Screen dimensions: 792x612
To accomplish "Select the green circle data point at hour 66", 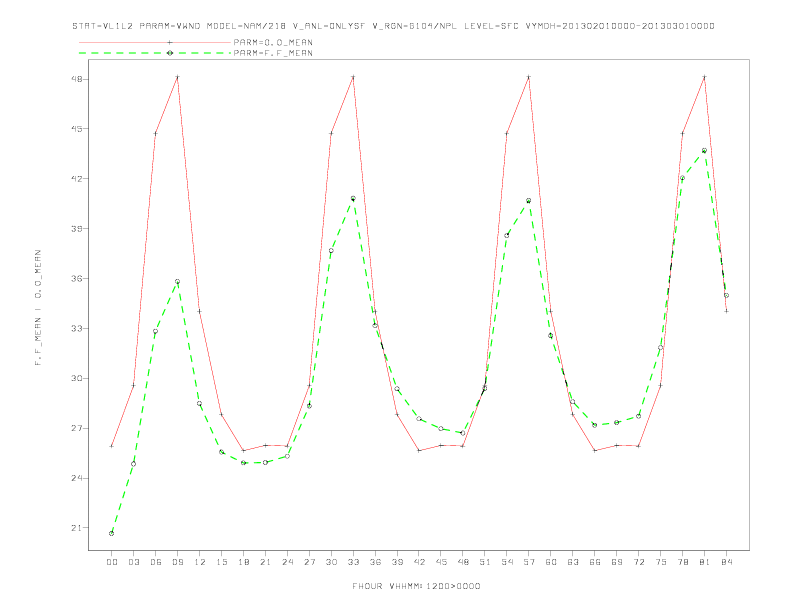I will point(595,425).
